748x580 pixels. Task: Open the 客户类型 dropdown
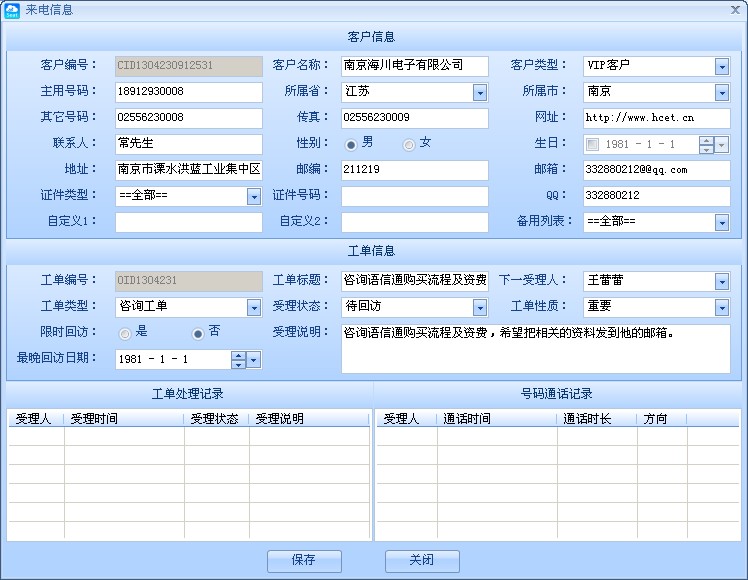(x=722, y=66)
